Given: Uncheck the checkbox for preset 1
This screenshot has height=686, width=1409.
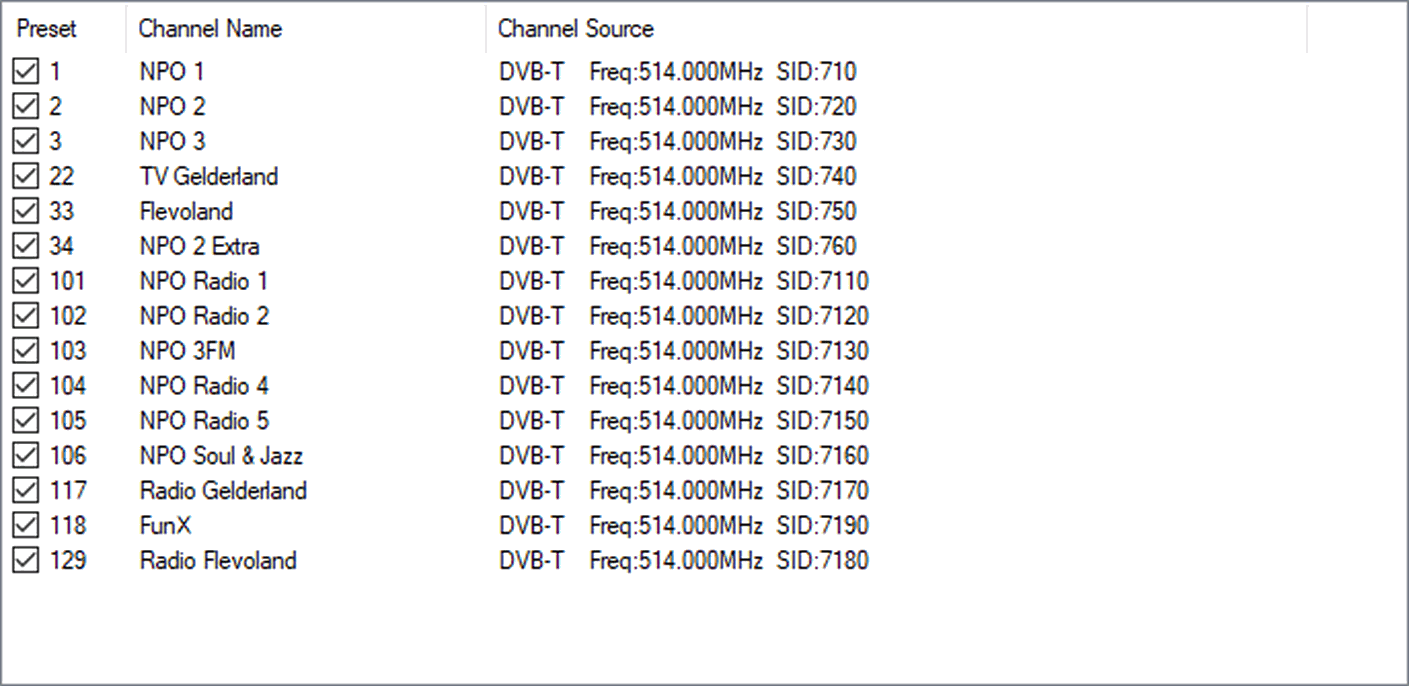Looking at the screenshot, I should [26, 72].
